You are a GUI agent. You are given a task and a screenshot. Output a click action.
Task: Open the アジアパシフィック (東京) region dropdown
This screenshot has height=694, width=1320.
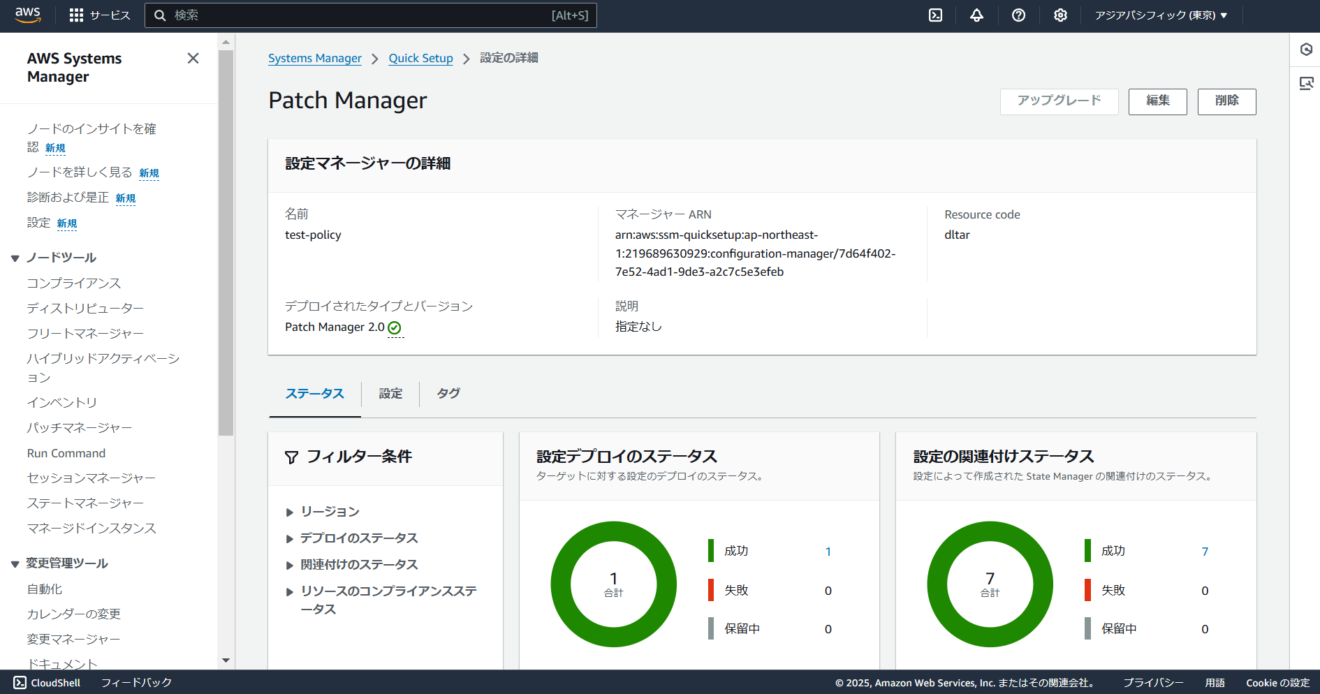(x=1162, y=15)
